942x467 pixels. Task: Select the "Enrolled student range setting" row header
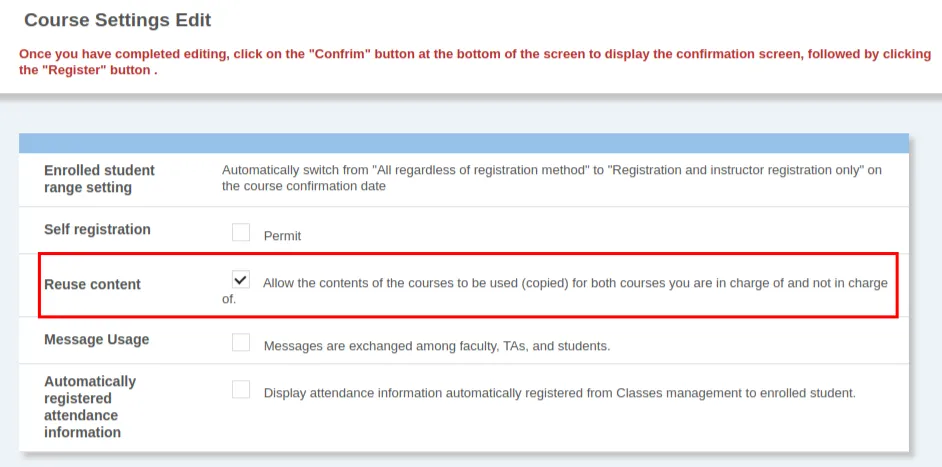99,178
